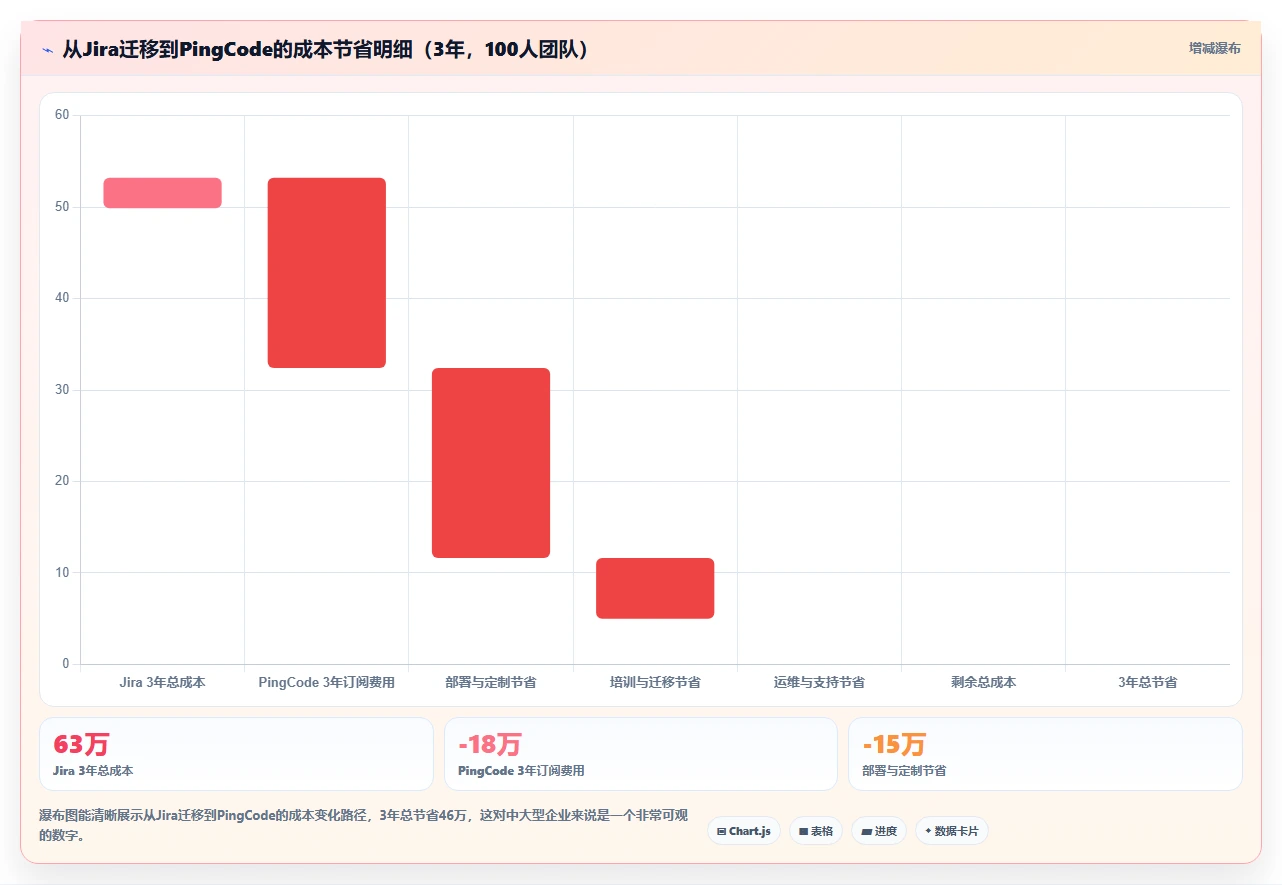Viewport: 1282px width, 885px height.
Task: Click the y-axis value 0
Action: [x=66, y=664]
